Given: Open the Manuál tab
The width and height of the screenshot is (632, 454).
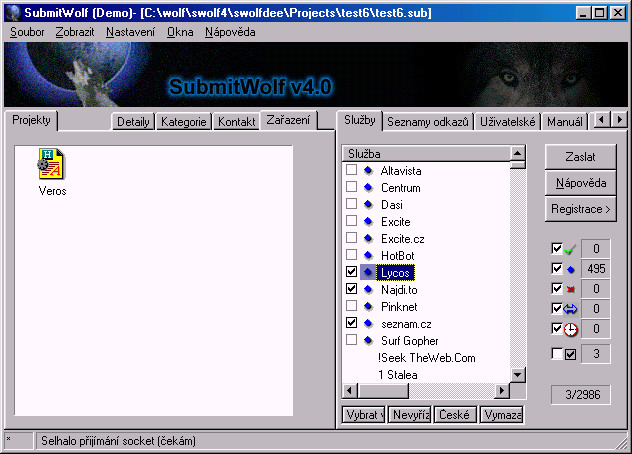Looking at the screenshot, I should point(564,121).
